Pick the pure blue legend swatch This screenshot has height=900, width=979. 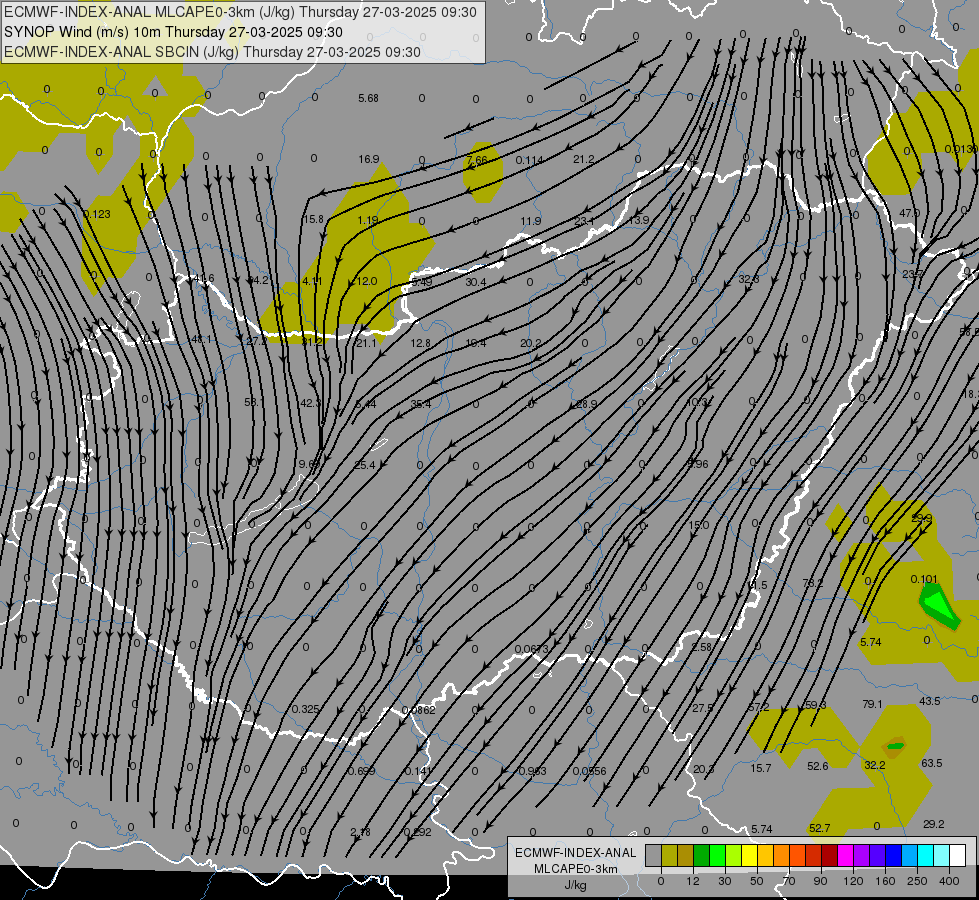[x=894, y=856]
